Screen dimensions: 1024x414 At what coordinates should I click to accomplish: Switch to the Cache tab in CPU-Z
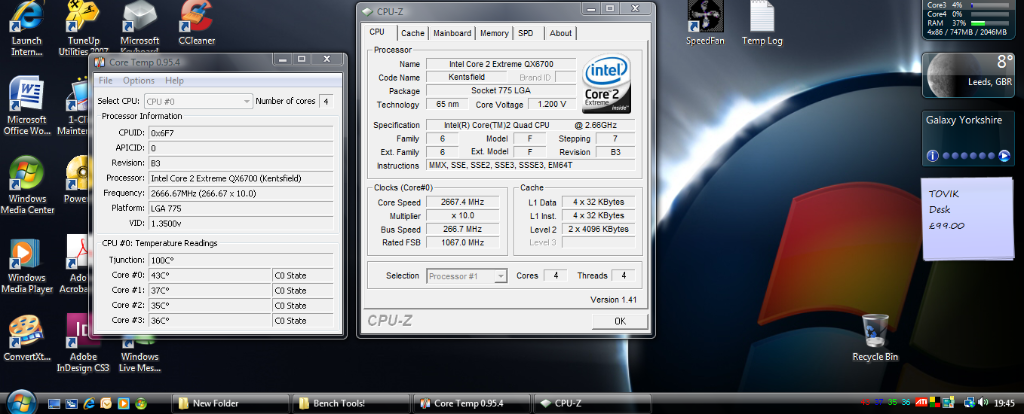[412, 33]
